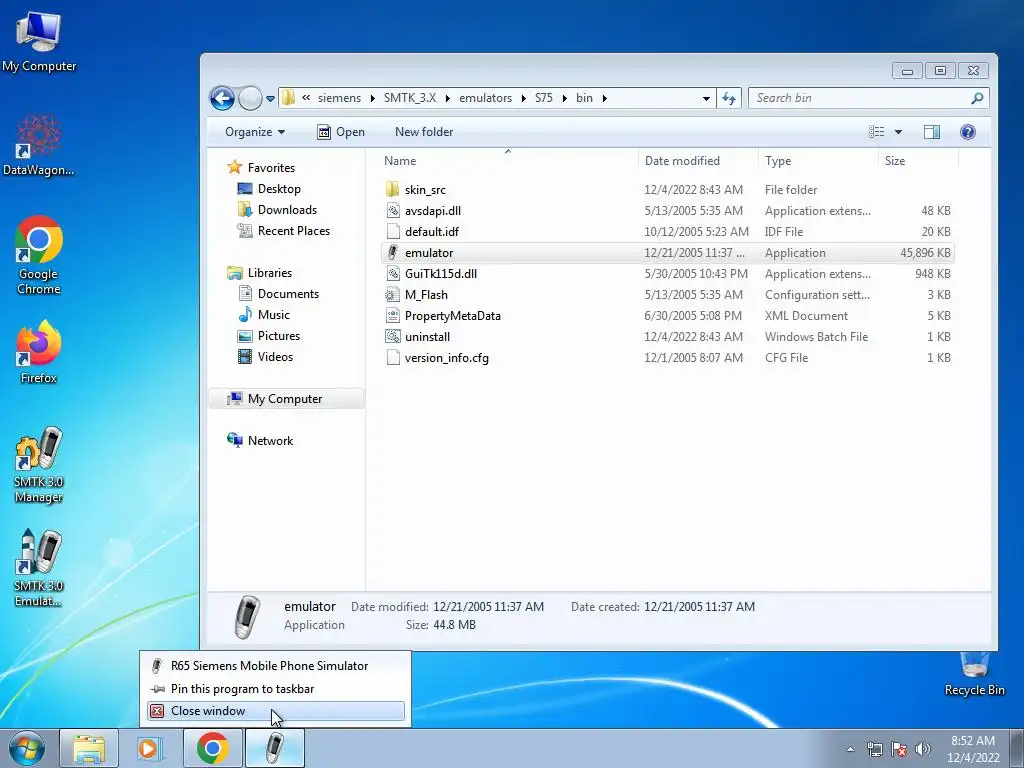Screen dimensions: 1024x768
Task: Select GuiTk115d.dll file
Action: (667, 274)
